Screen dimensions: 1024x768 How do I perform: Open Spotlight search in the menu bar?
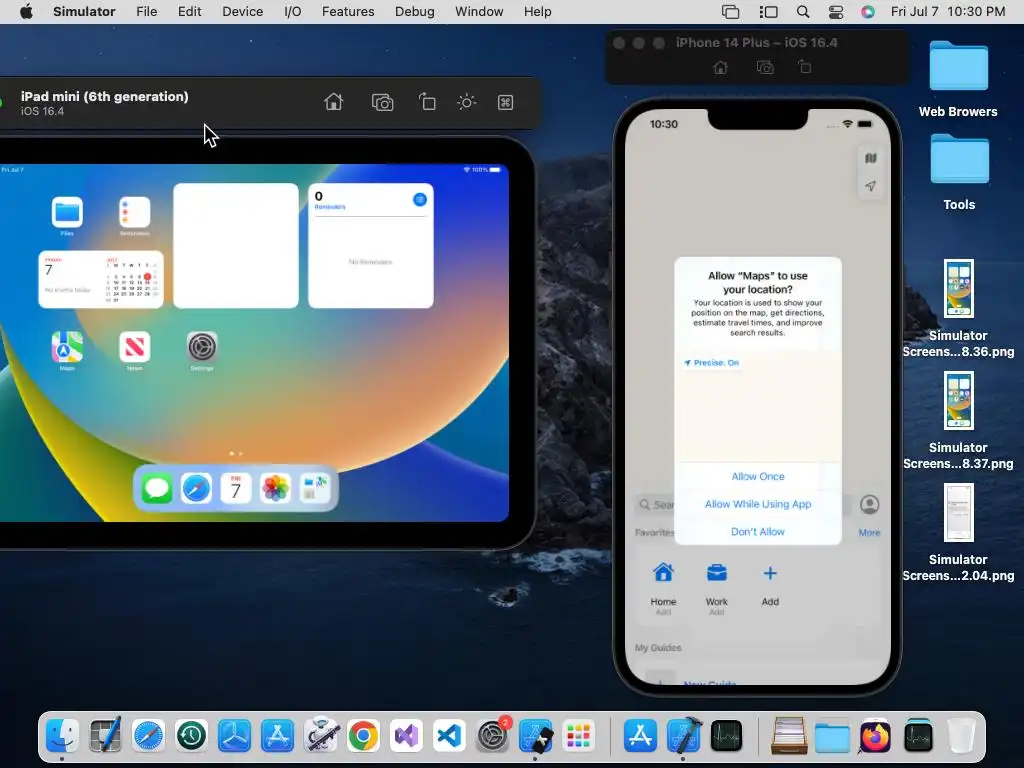(x=803, y=12)
